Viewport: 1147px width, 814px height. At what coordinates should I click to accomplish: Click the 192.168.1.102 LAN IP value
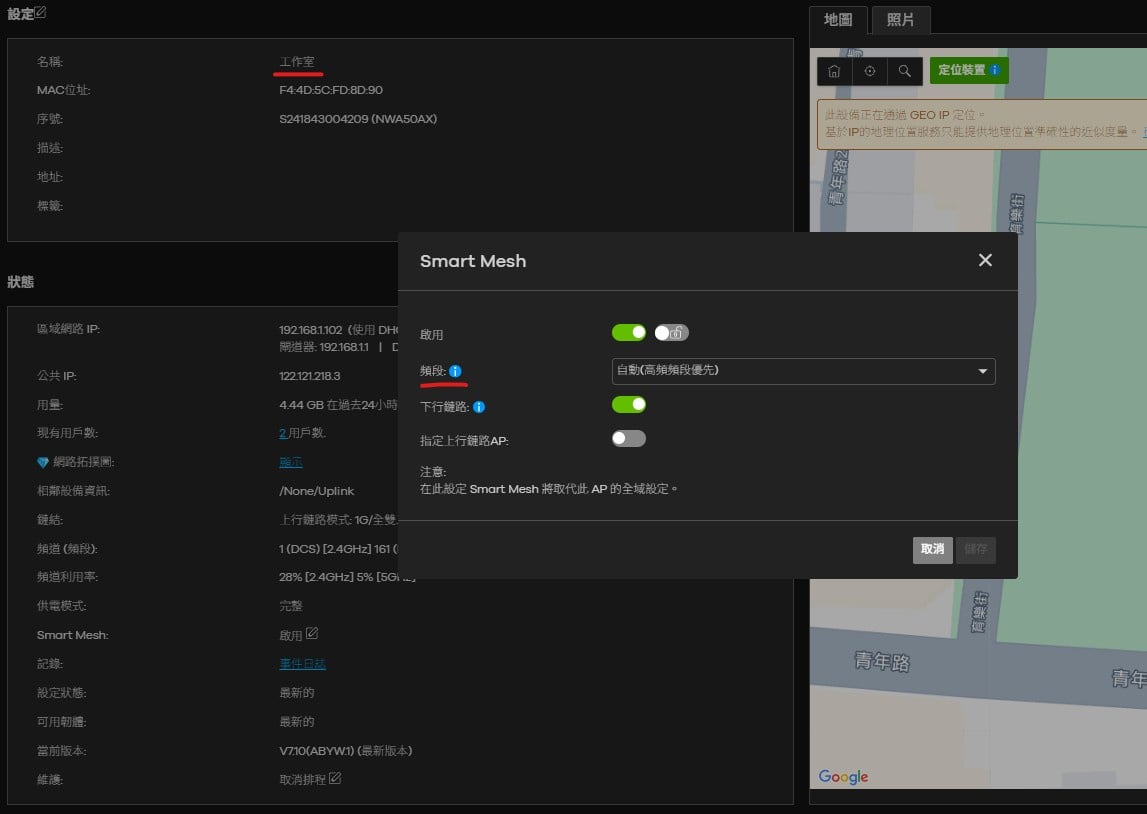[x=310, y=330]
